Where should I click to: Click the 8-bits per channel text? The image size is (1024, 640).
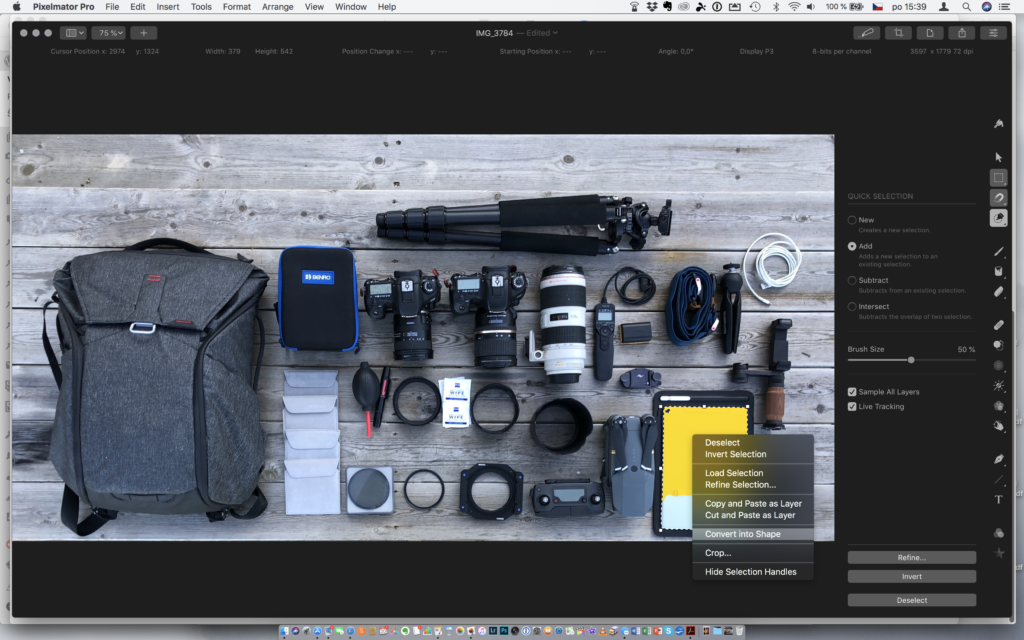(x=841, y=51)
